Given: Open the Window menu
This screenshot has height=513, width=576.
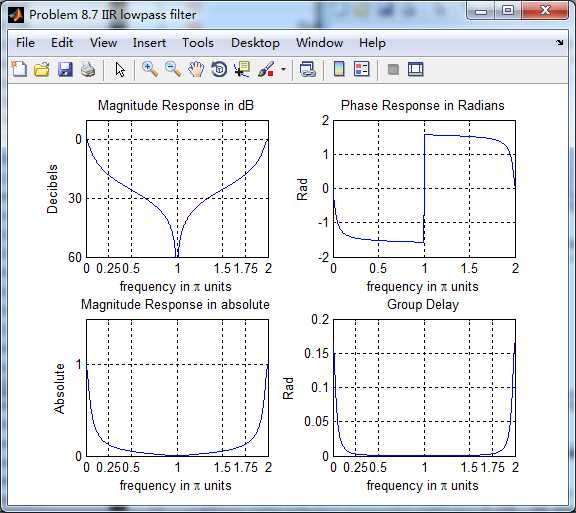Looking at the screenshot, I should tap(320, 43).
